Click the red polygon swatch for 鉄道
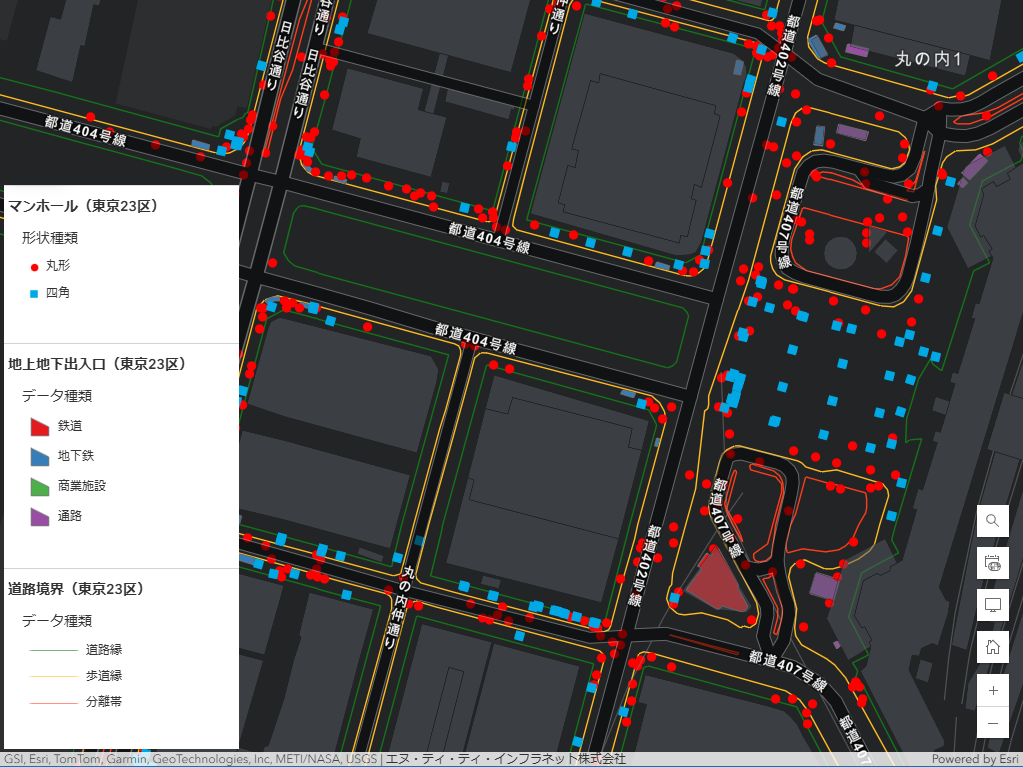Viewport: 1023px width, 767px height. click(x=40, y=427)
